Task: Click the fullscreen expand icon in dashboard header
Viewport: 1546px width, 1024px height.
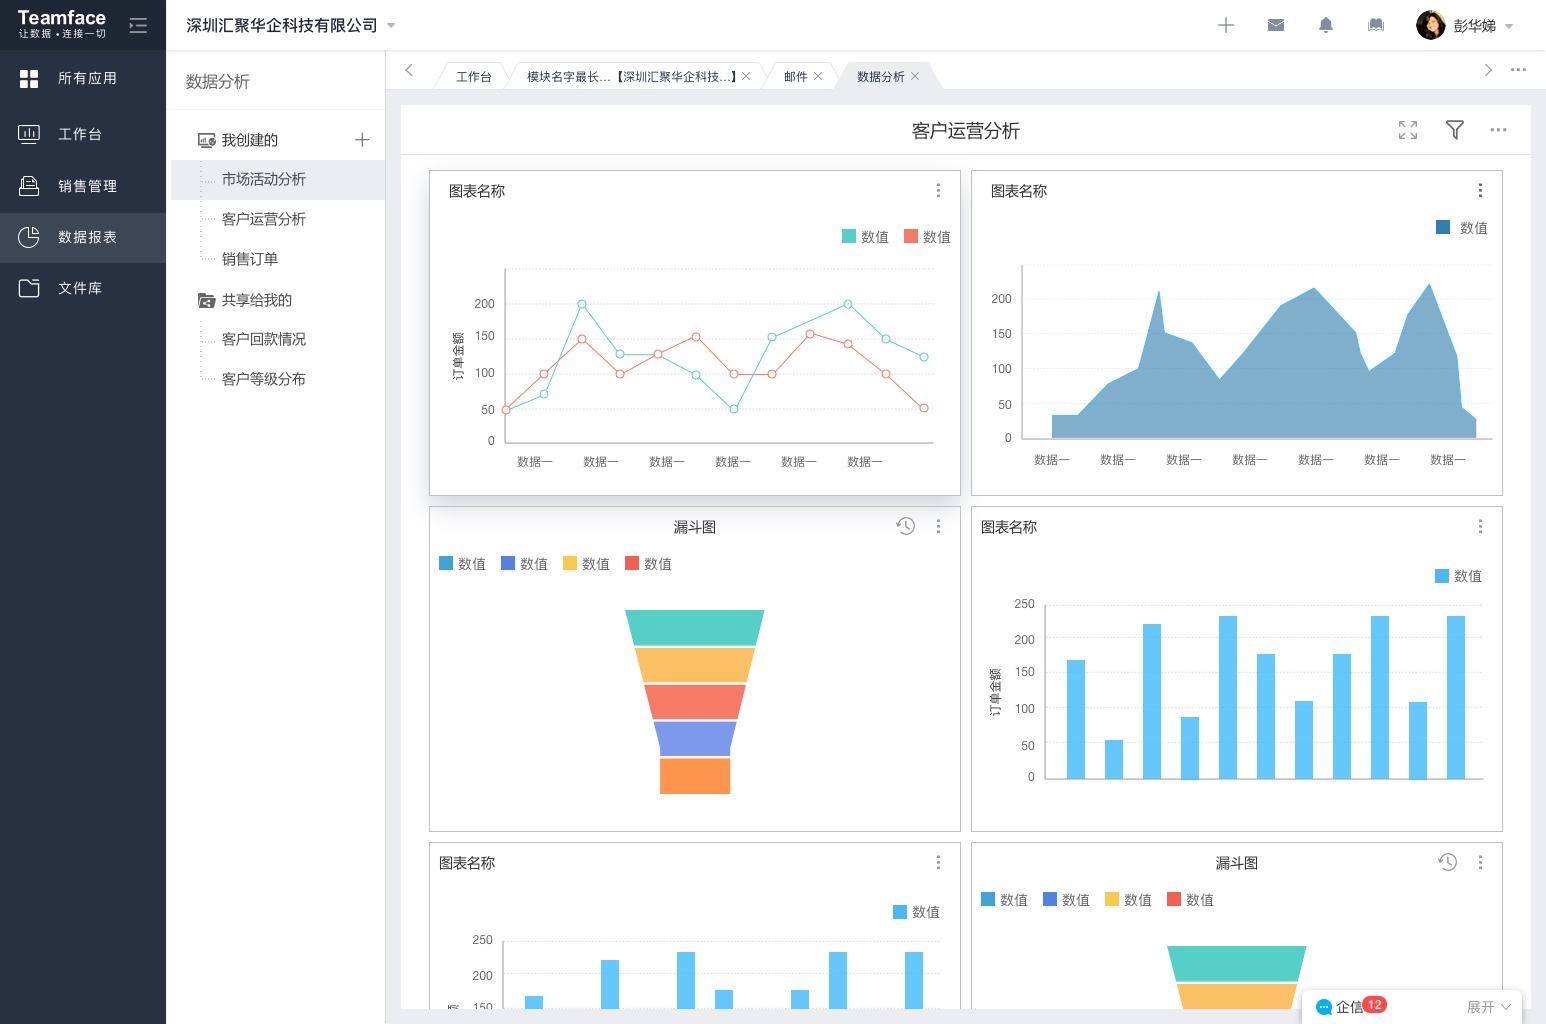Action: click(x=1408, y=130)
